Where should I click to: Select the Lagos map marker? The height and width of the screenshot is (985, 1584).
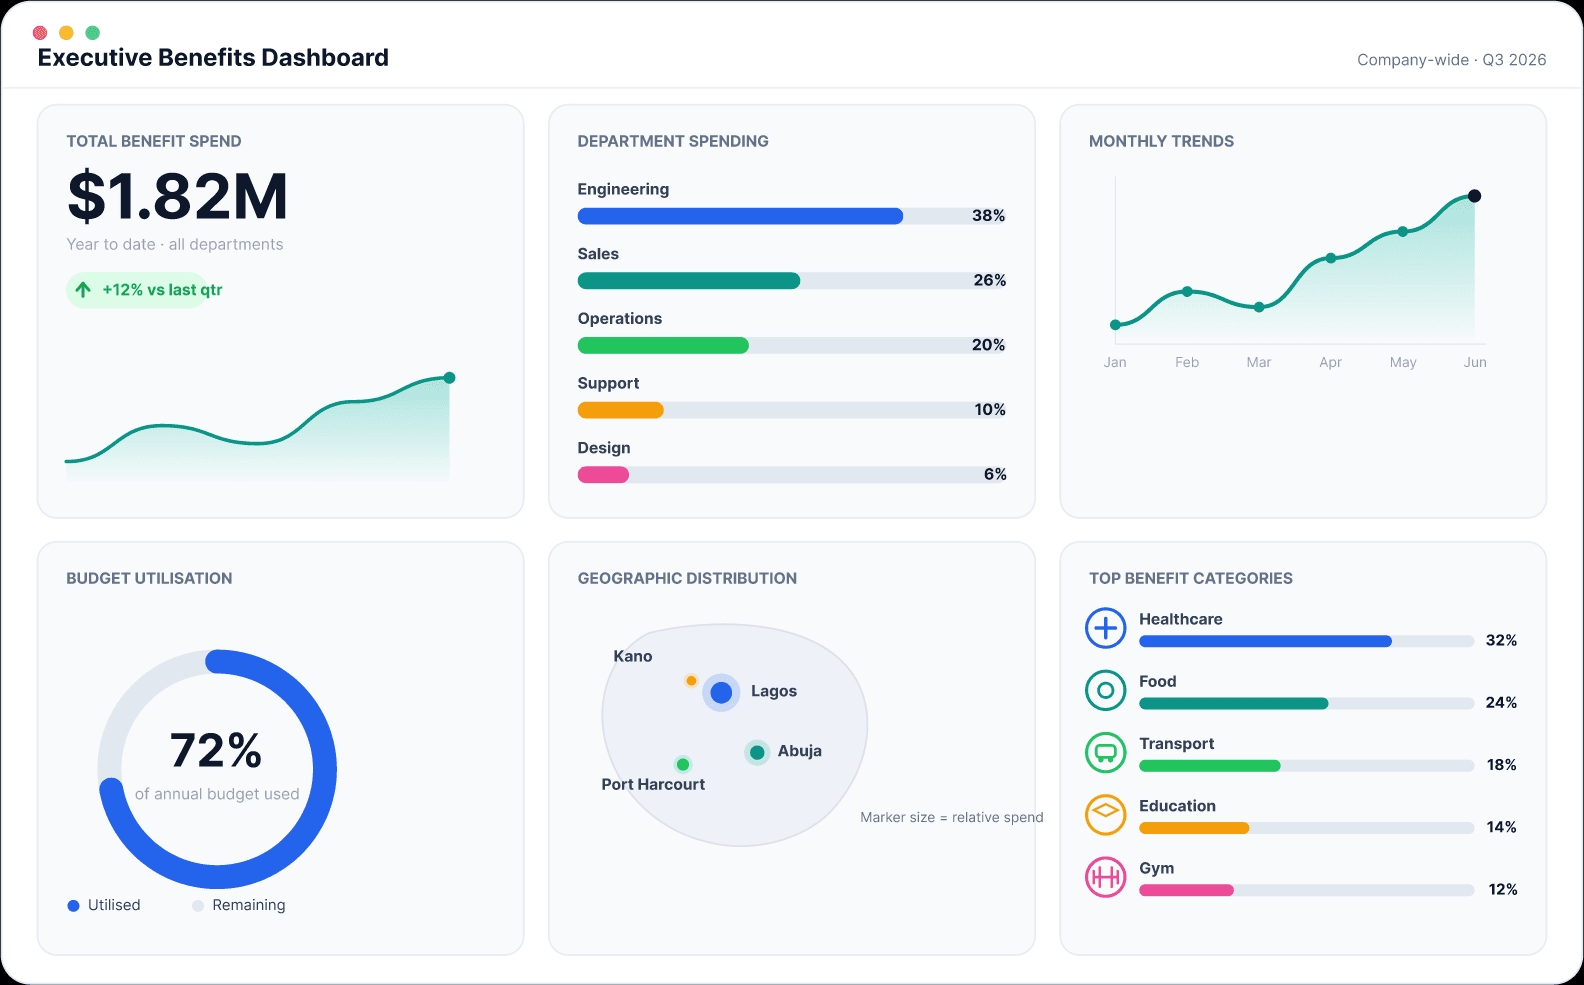pyautogui.click(x=721, y=692)
